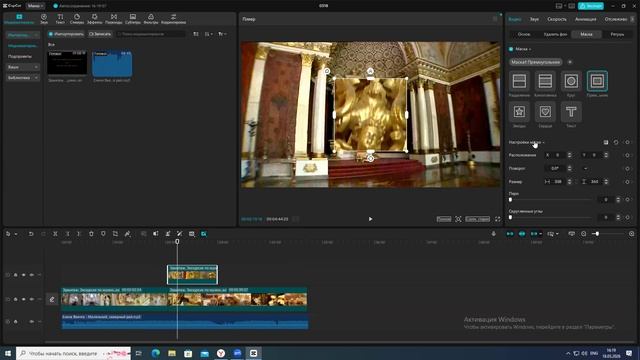Click the pencil cover icon on main track
The width and height of the screenshot is (640, 360).
click(x=52, y=299)
